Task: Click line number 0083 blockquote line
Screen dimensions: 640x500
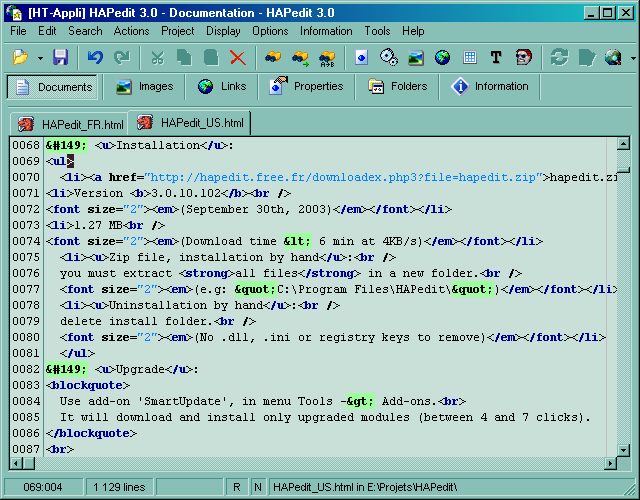Action: [x=26, y=385]
